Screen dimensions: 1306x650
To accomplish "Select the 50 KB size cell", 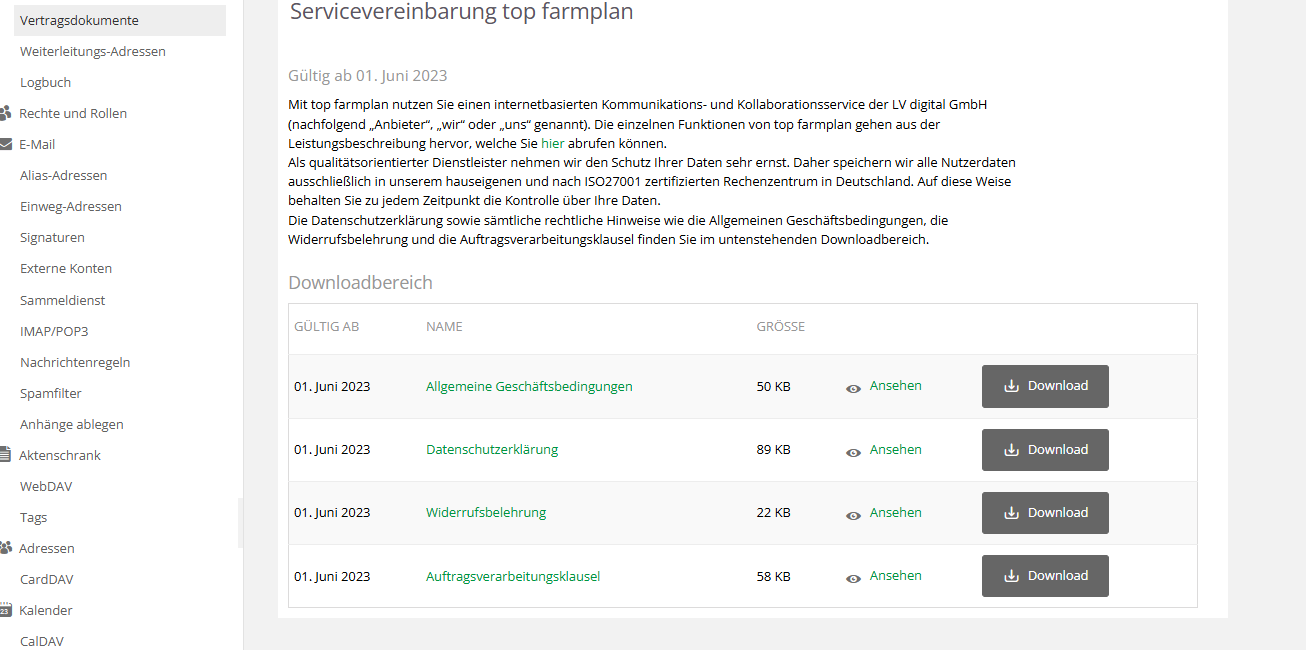I will point(774,386).
